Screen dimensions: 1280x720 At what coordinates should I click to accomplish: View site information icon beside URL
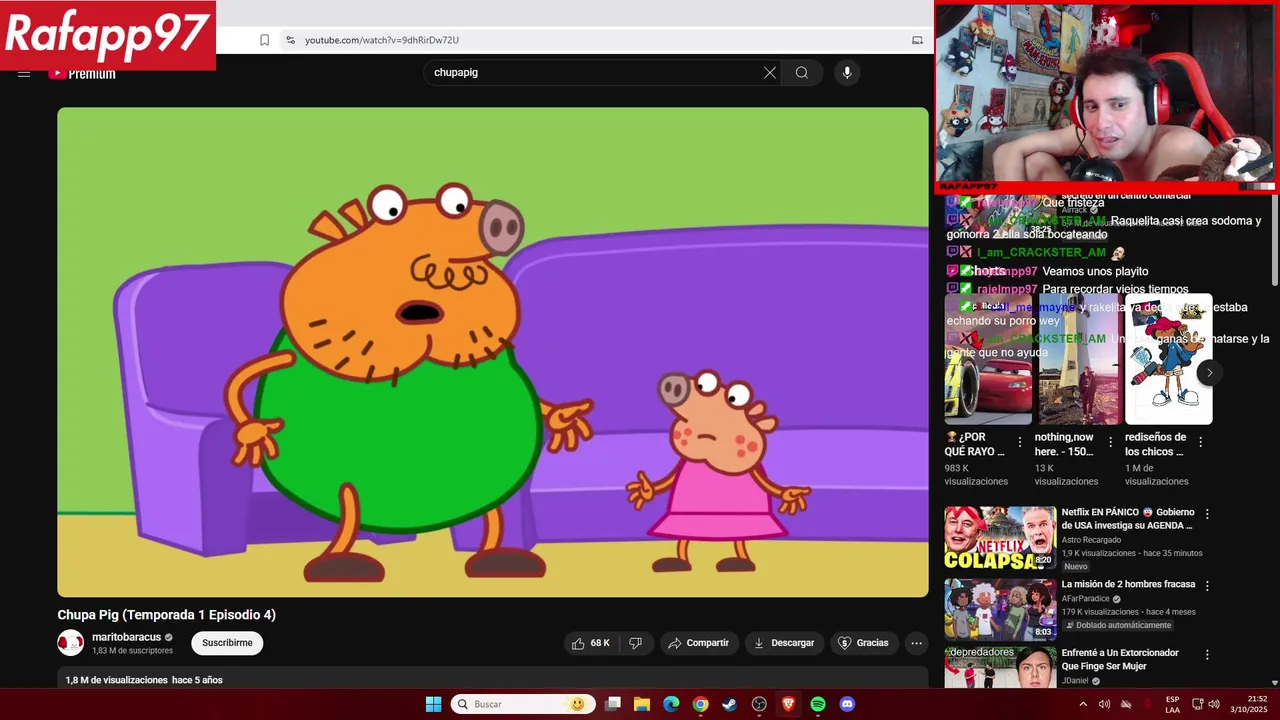tap(290, 40)
